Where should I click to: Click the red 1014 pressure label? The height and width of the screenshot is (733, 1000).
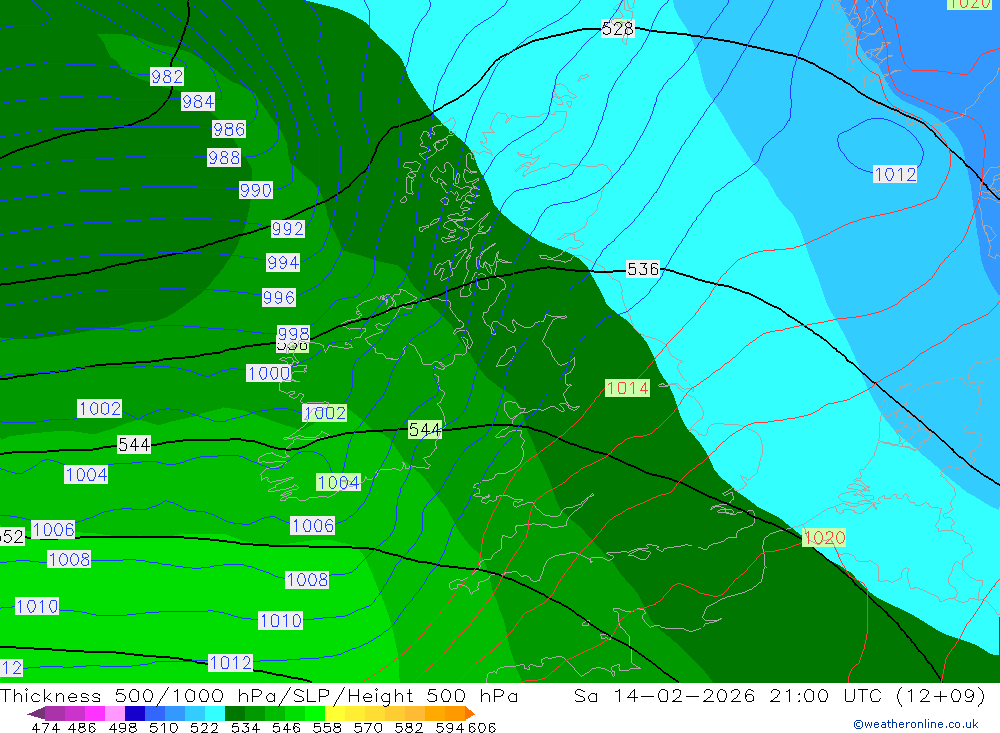tap(627, 388)
